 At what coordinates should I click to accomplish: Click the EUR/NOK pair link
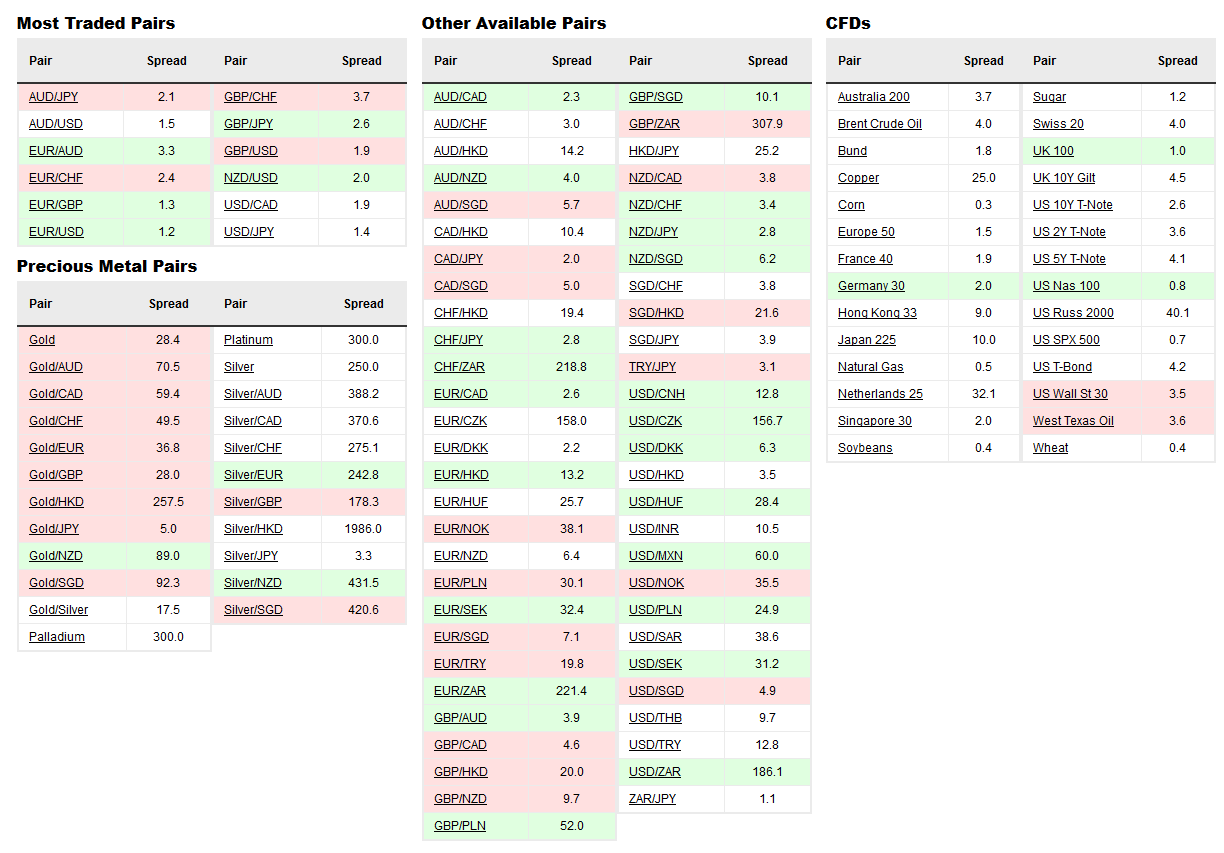click(461, 529)
